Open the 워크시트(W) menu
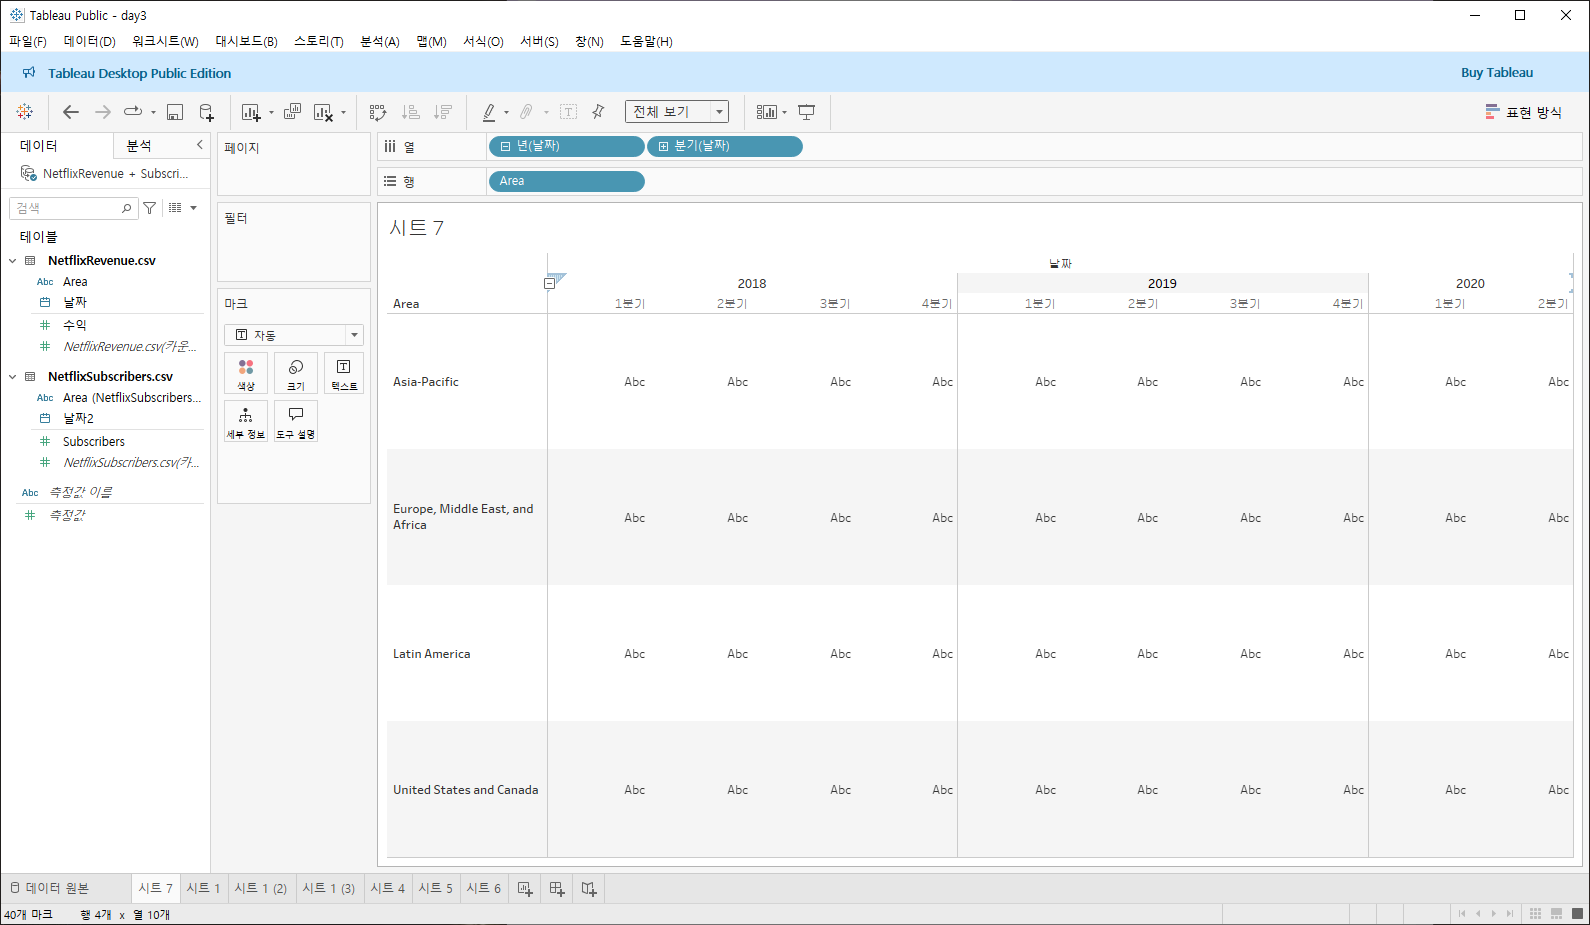Screen dimensions: 1590x925 point(165,41)
